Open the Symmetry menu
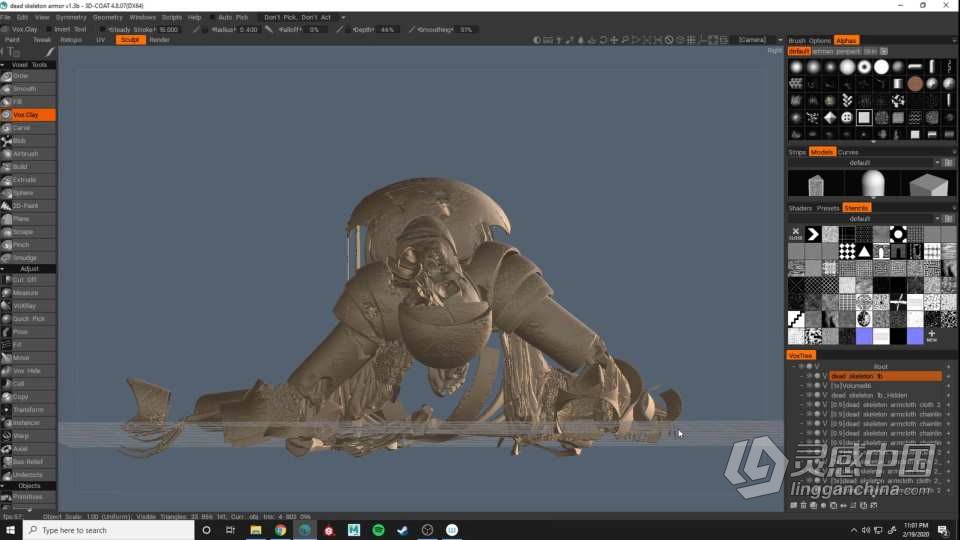Screen dimensions: 960x540 (x=71, y=17)
